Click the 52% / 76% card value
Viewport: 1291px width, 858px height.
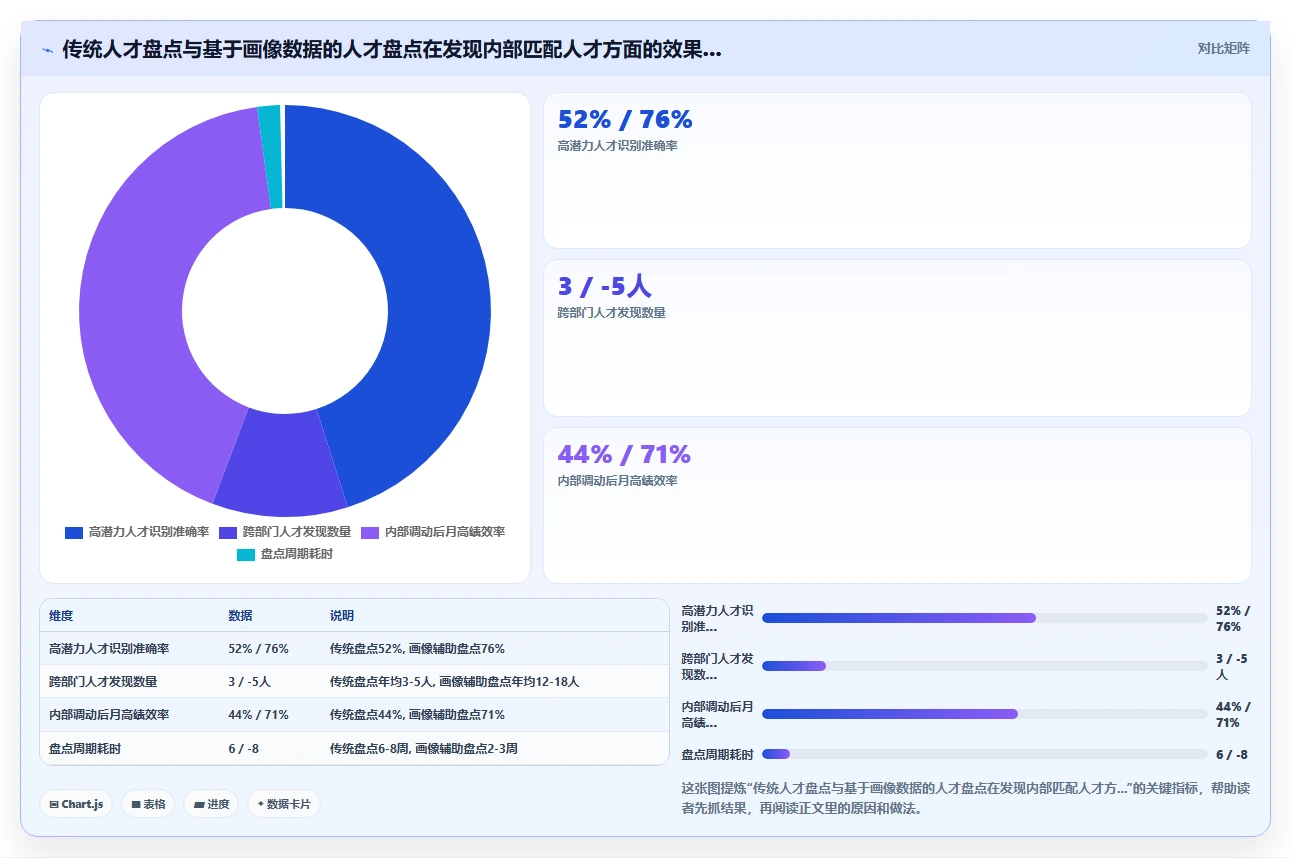pyautogui.click(x=625, y=120)
